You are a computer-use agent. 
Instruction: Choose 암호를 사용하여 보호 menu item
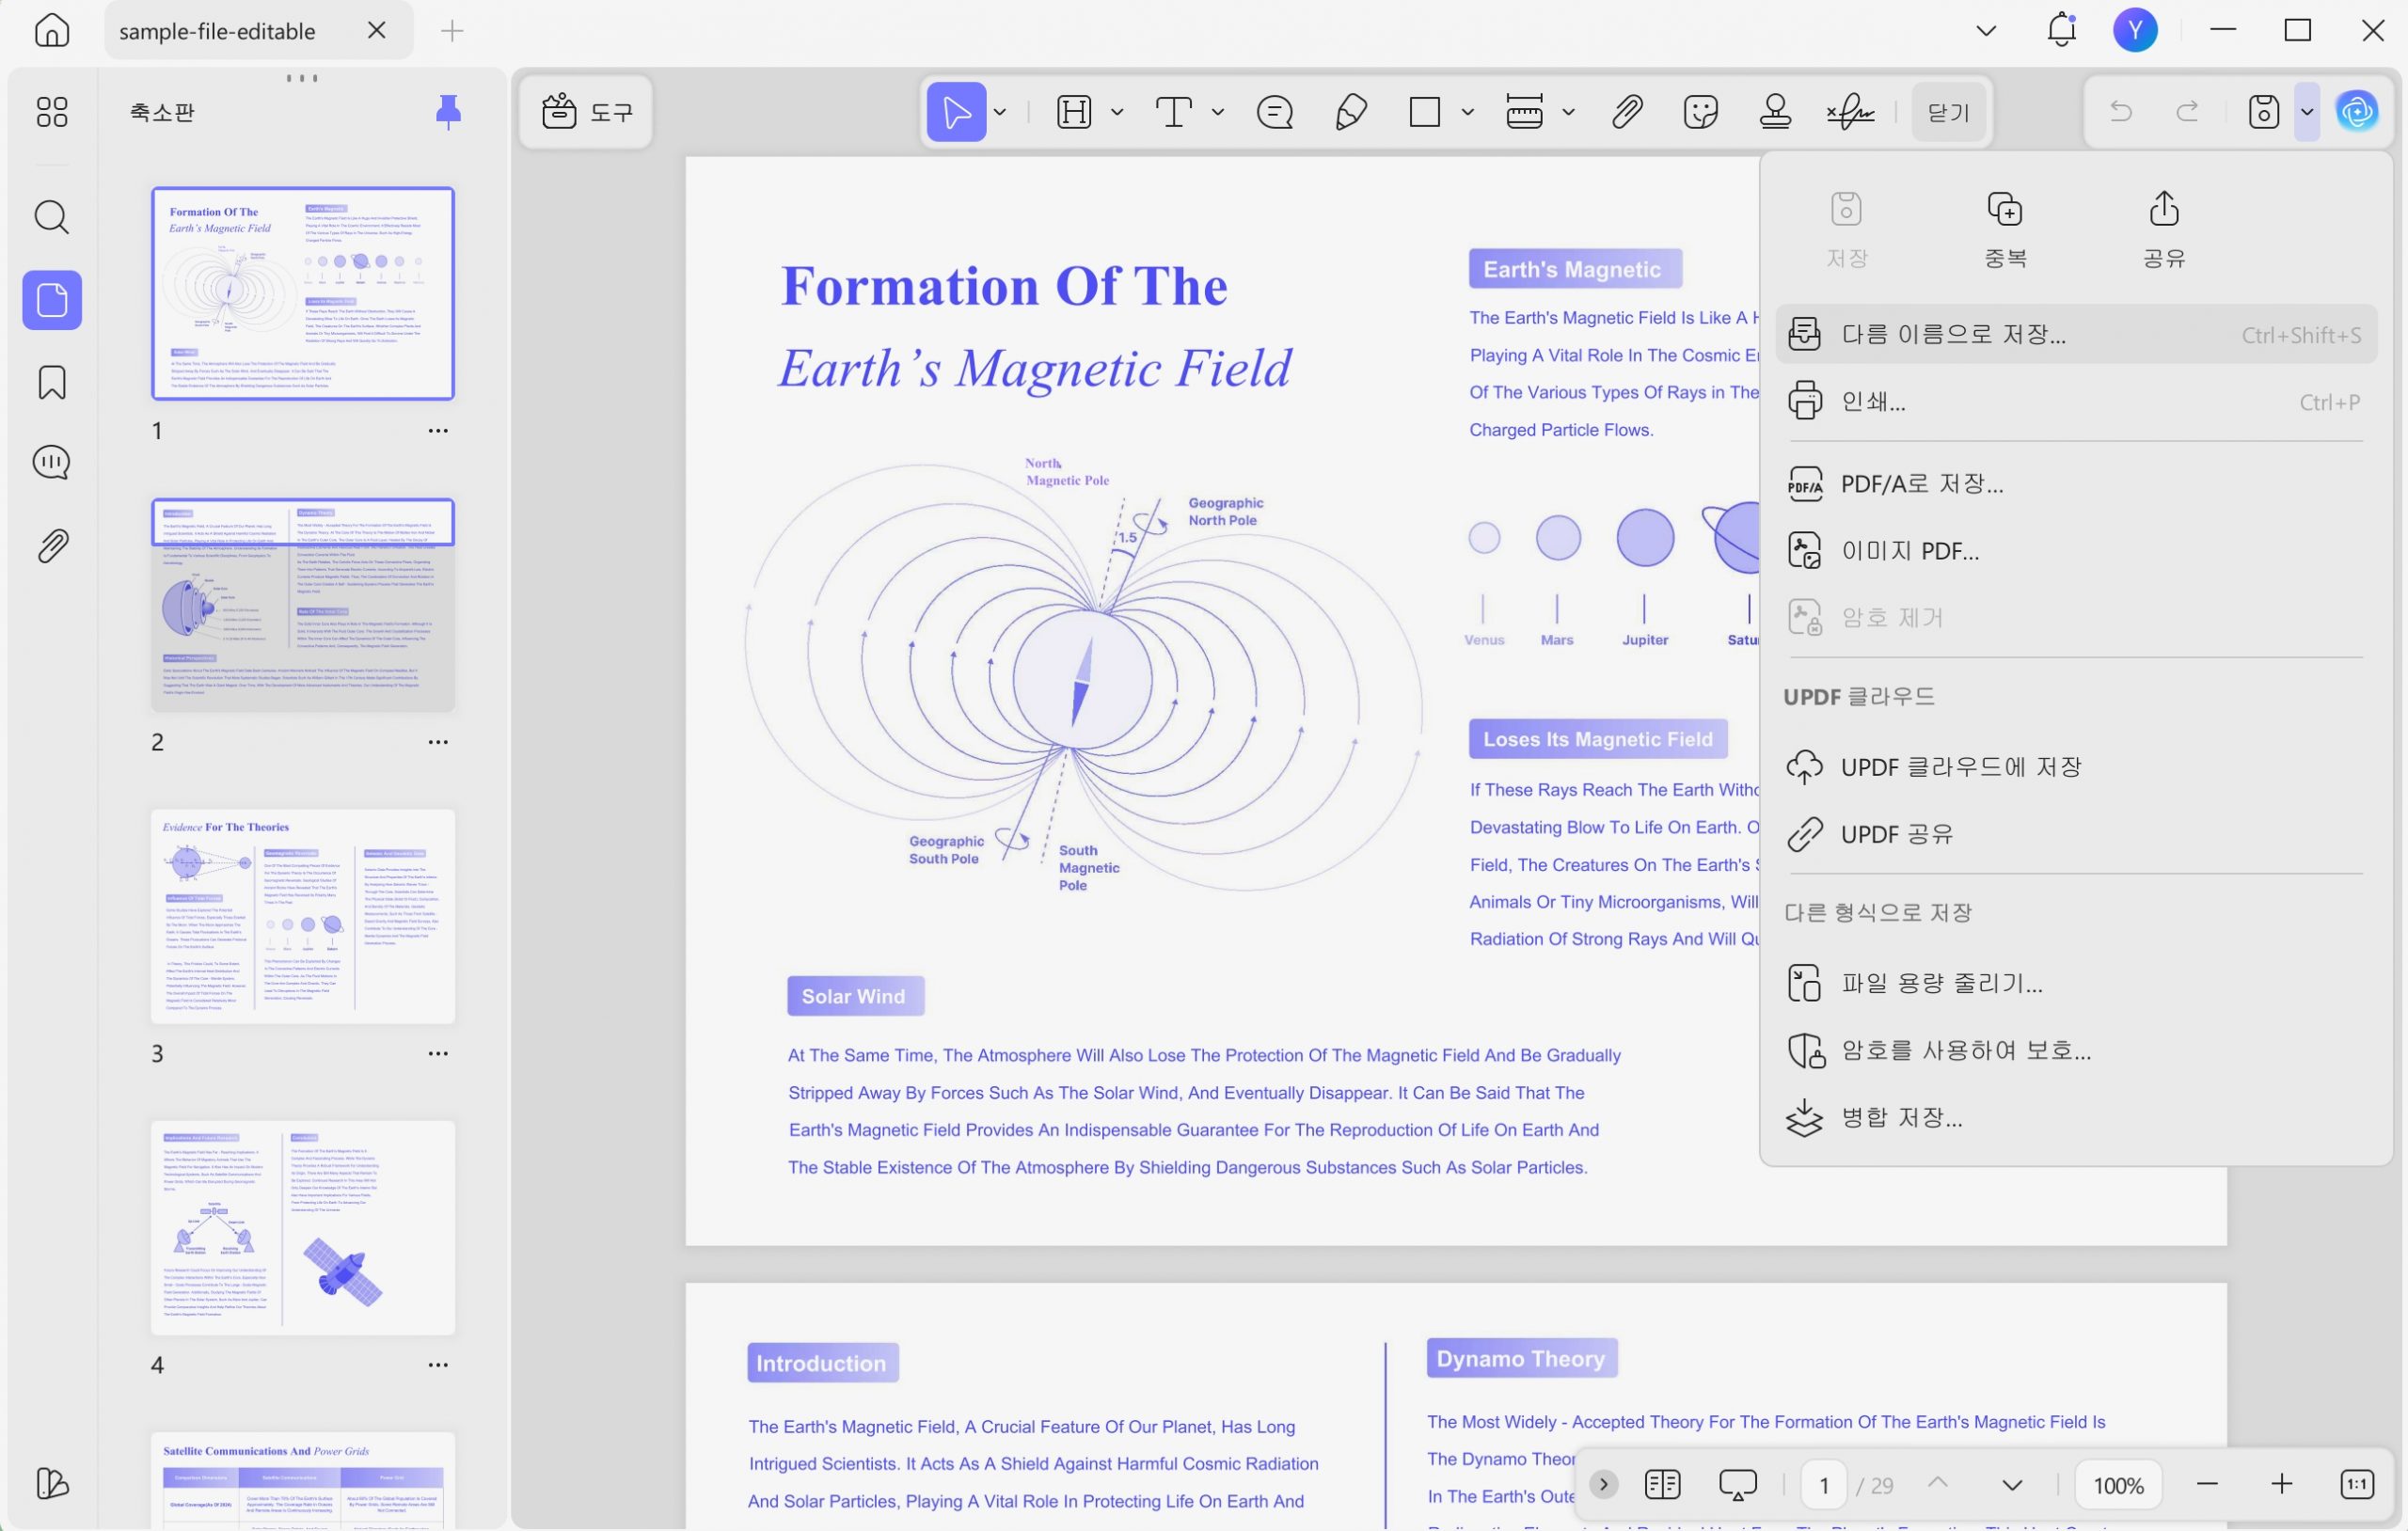2076,1050
